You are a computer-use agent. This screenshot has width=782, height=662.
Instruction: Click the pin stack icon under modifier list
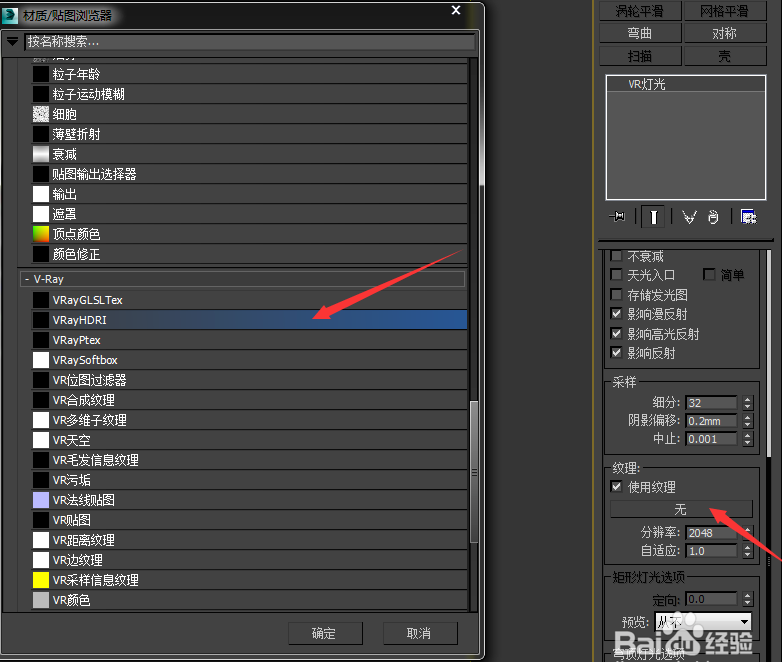(617, 217)
